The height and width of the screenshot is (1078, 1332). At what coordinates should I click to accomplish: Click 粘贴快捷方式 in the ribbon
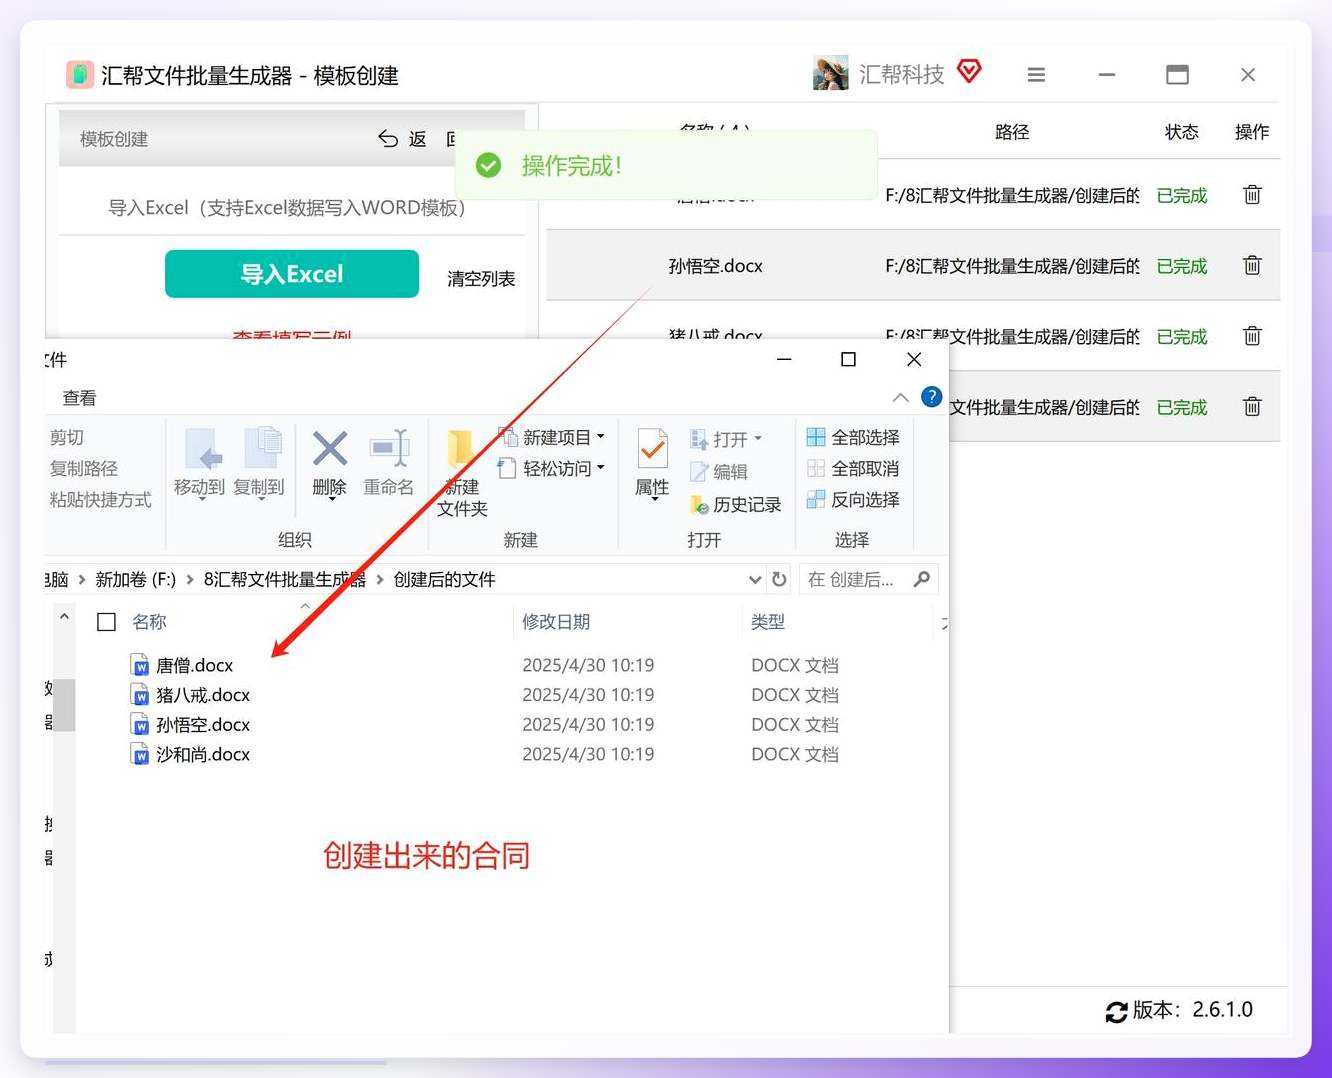[x=101, y=500]
